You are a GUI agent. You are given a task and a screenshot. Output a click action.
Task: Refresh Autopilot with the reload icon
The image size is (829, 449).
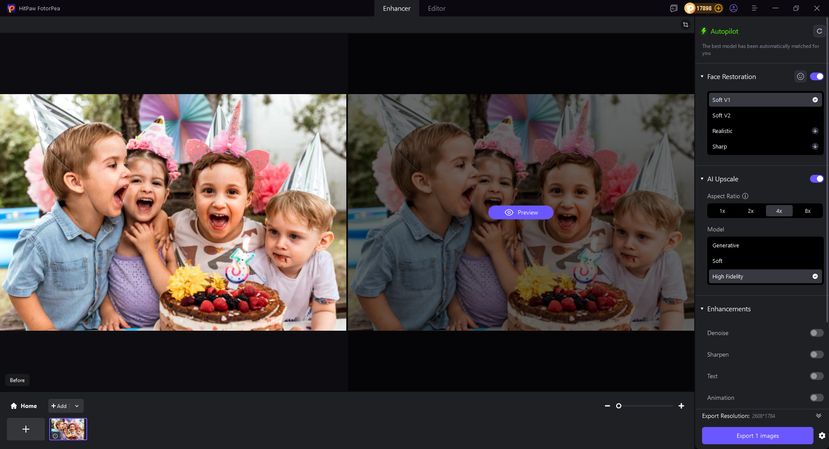tap(818, 31)
